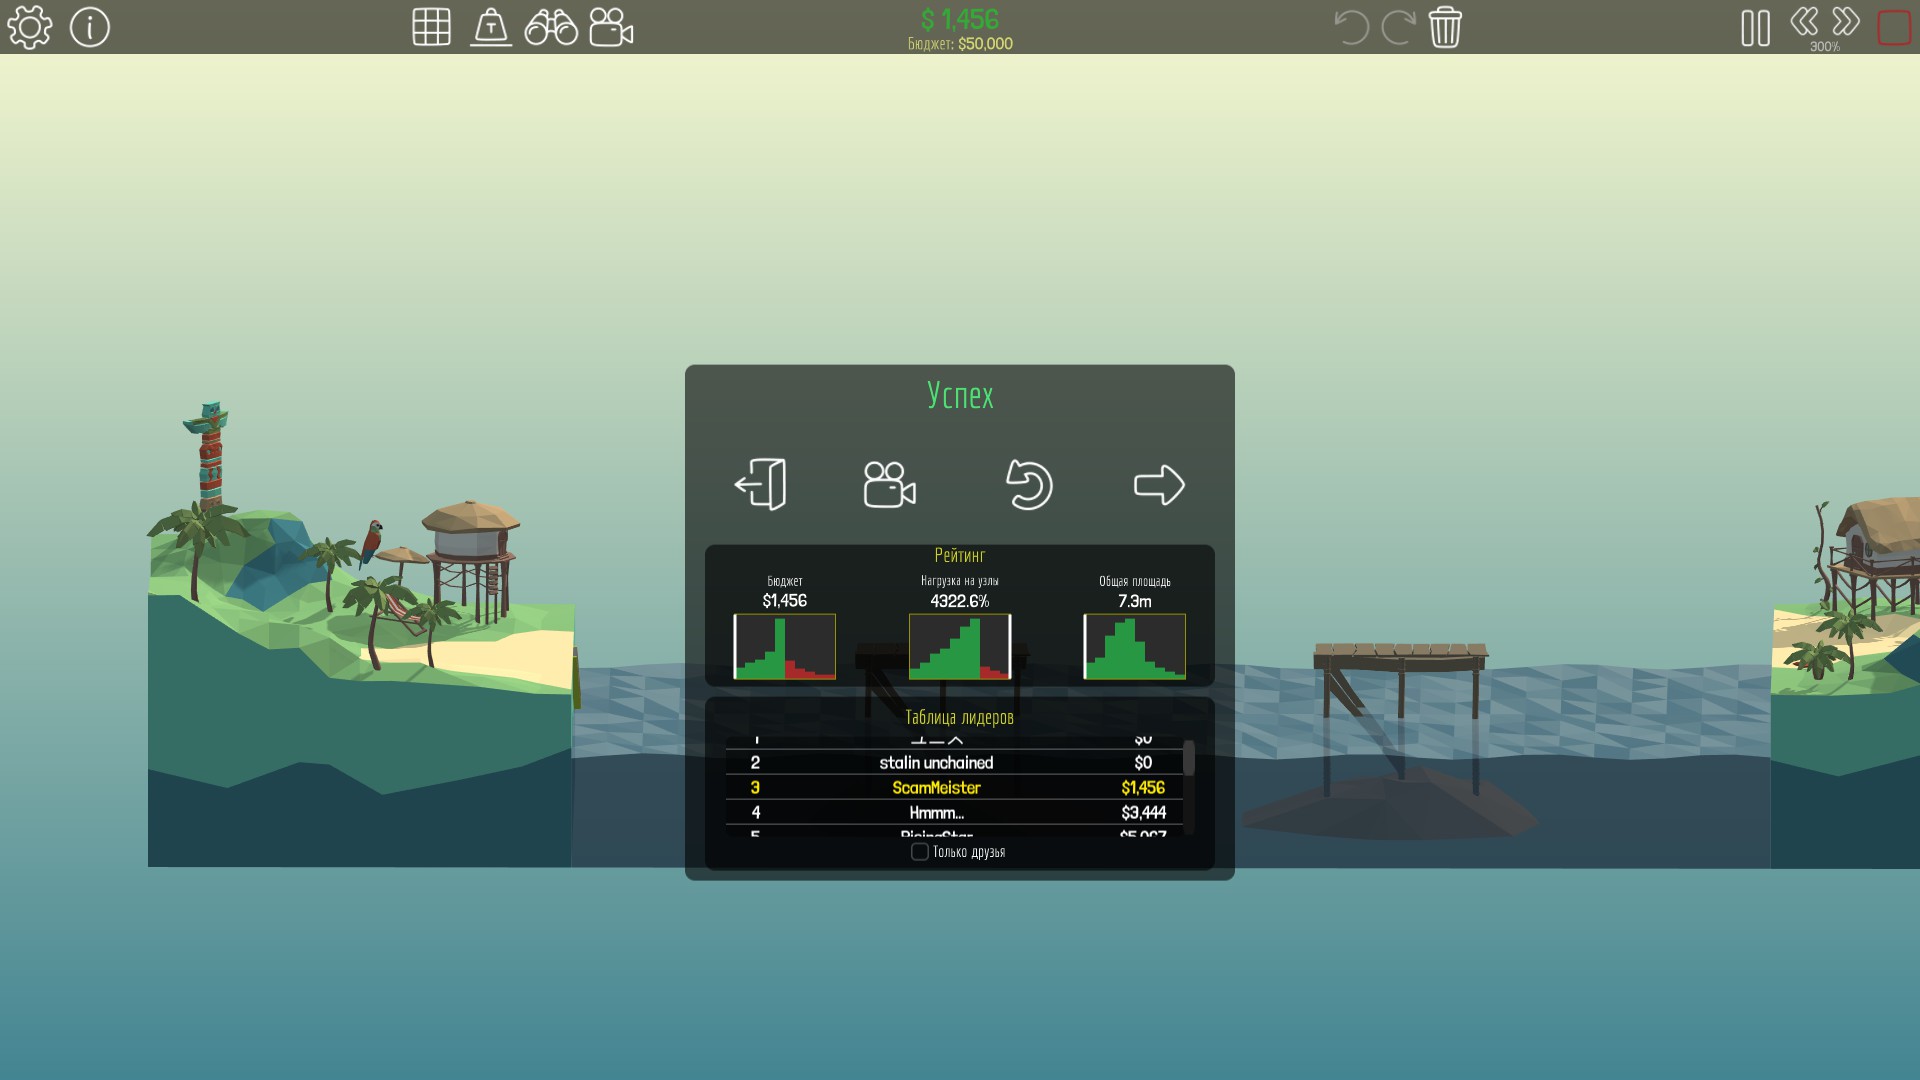This screenshot has width=1920, height=1080.
Task: Click the weight stress-view icon
Action: pyautogui.click(x=491, y=27)
